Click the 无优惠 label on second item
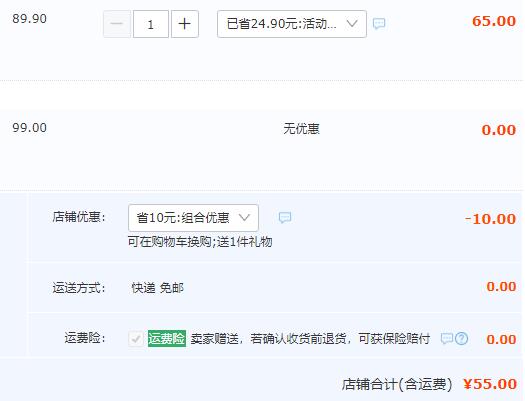 point(301,129)
